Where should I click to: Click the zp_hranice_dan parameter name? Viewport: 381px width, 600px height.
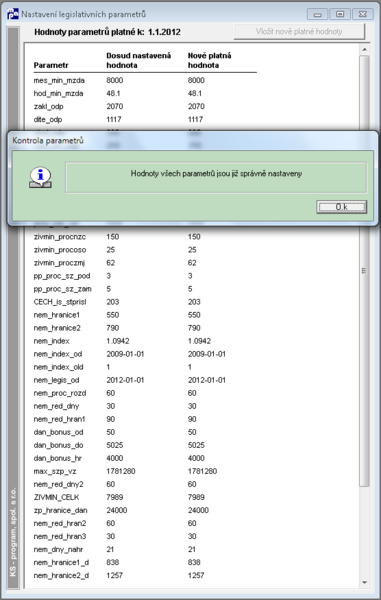[x=60, y=510]
